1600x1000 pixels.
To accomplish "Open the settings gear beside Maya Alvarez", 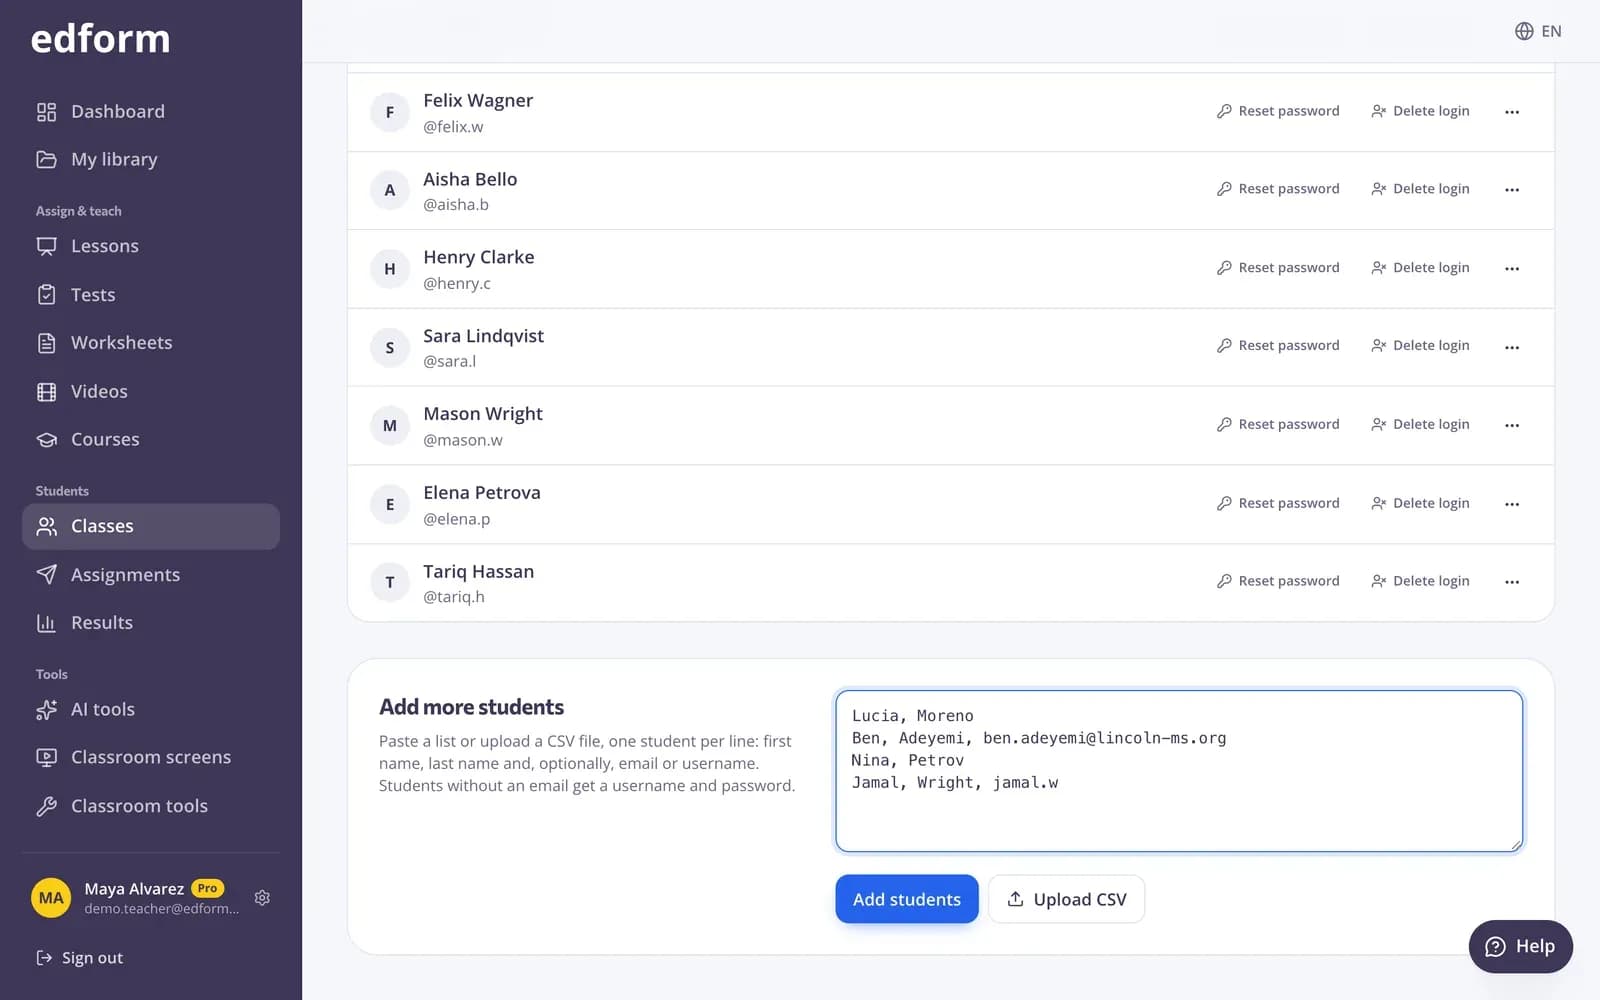I will (x=262, y=898).
